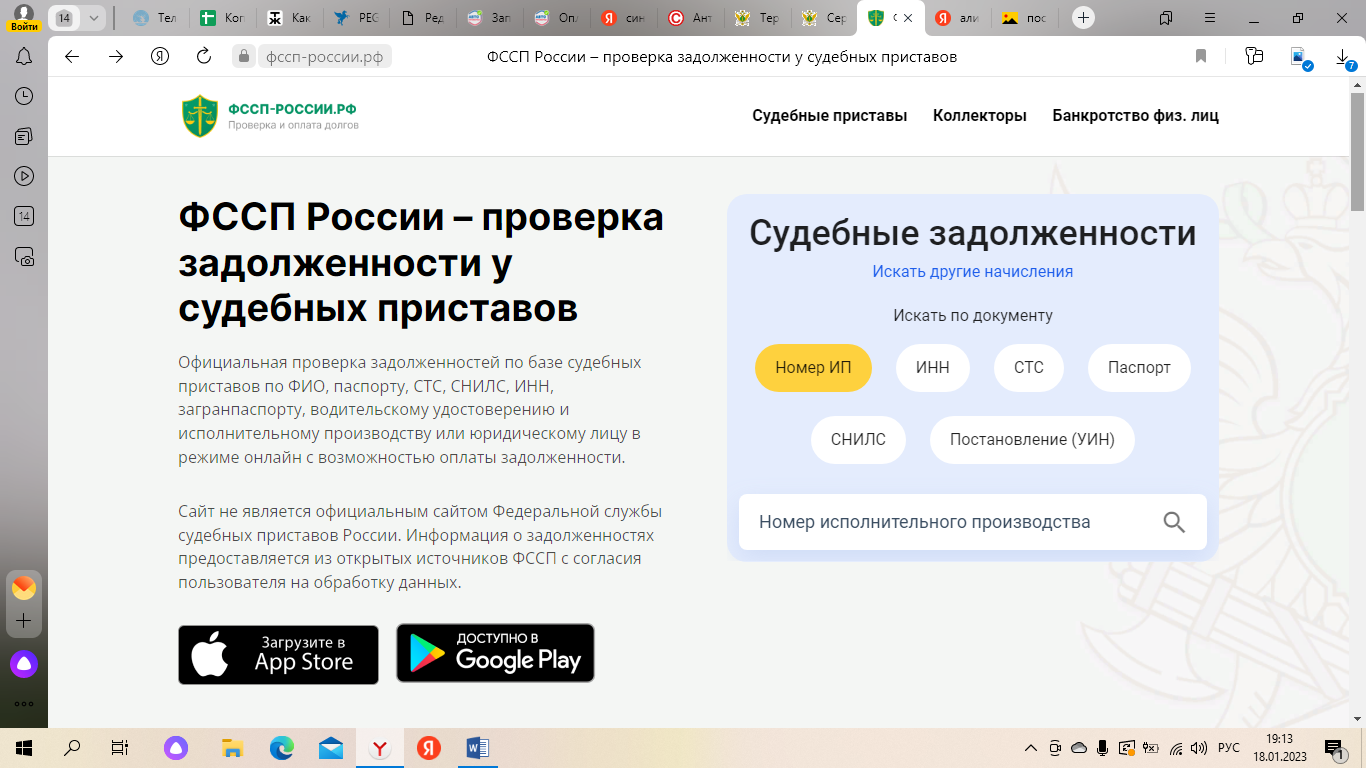Image resolution: width=1366 pixels, height=768 pixels.
Task: Open notifications bell in sidebar
Action: pyautogui.click(x=24, y=57)
